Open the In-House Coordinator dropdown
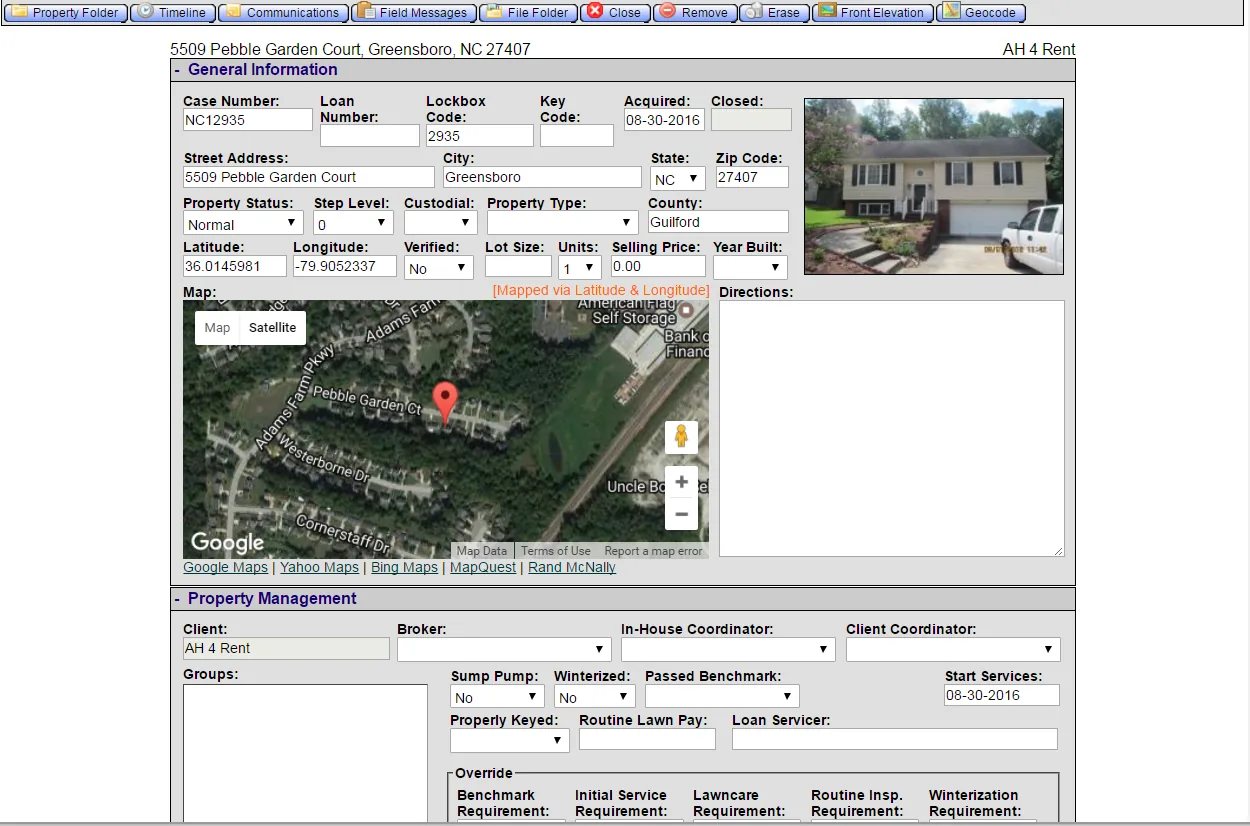 (x=728, y=649)
